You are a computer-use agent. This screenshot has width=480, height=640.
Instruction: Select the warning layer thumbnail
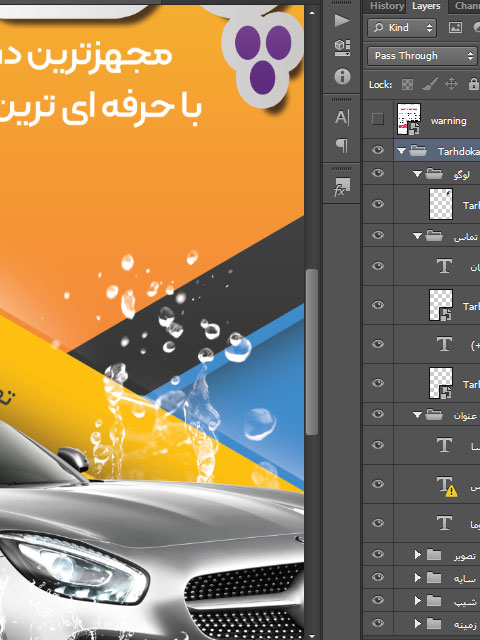coord(409,119)
